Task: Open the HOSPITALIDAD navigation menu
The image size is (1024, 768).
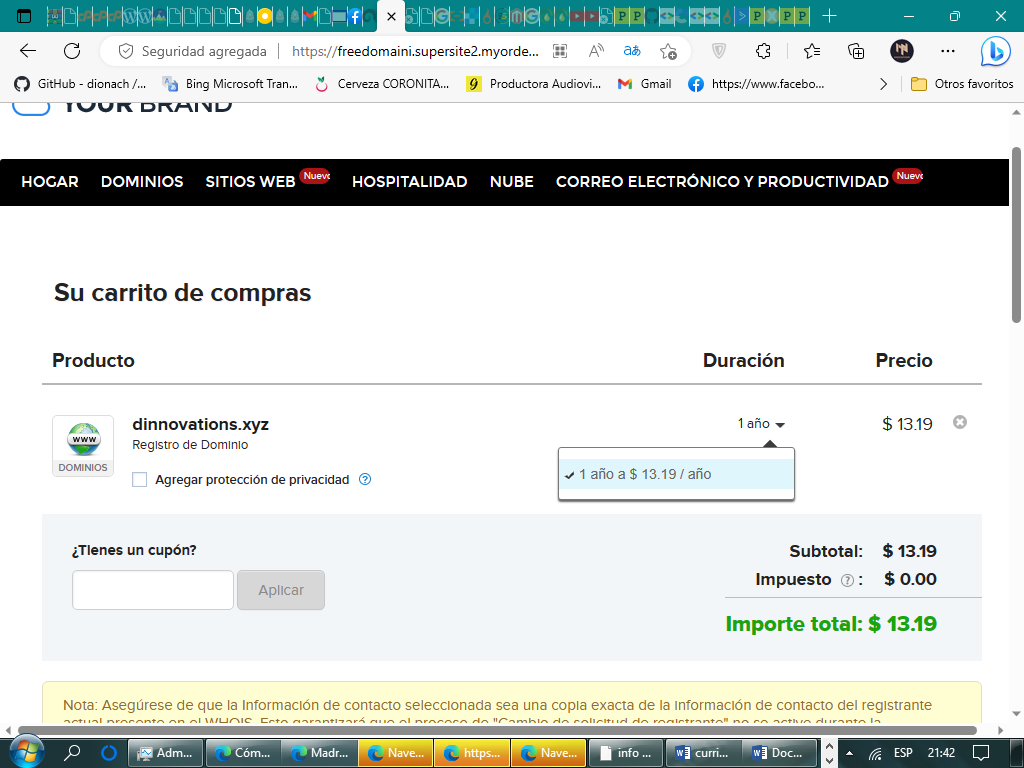Action: 409,182
